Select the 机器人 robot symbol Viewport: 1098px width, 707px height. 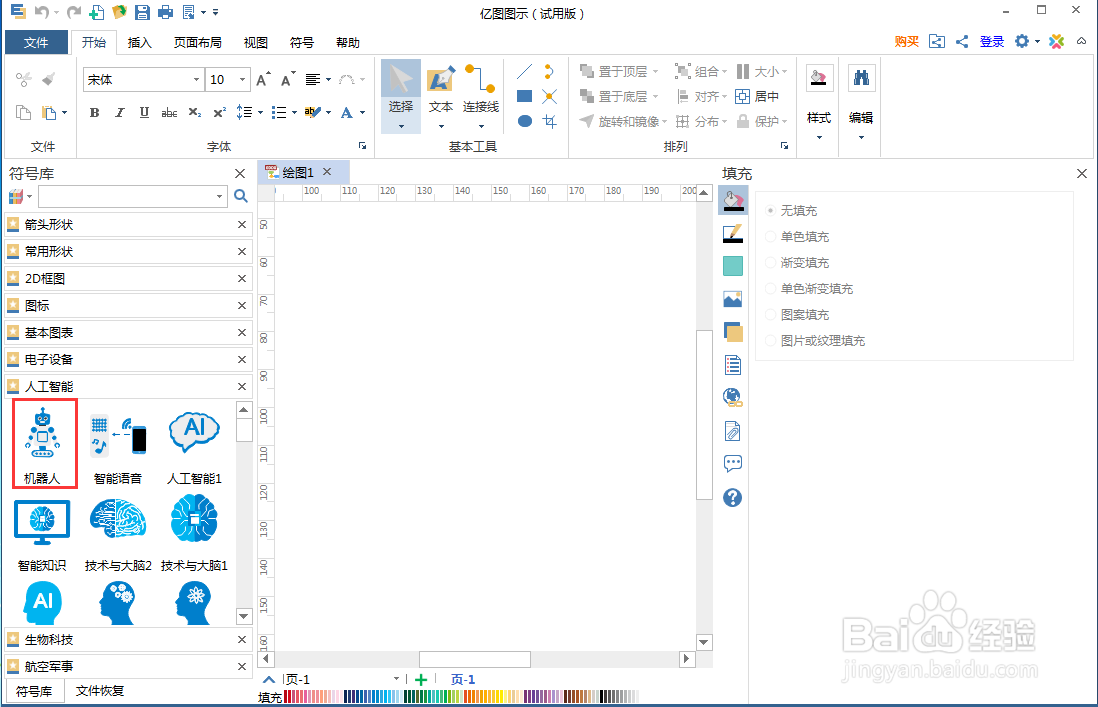44,443
